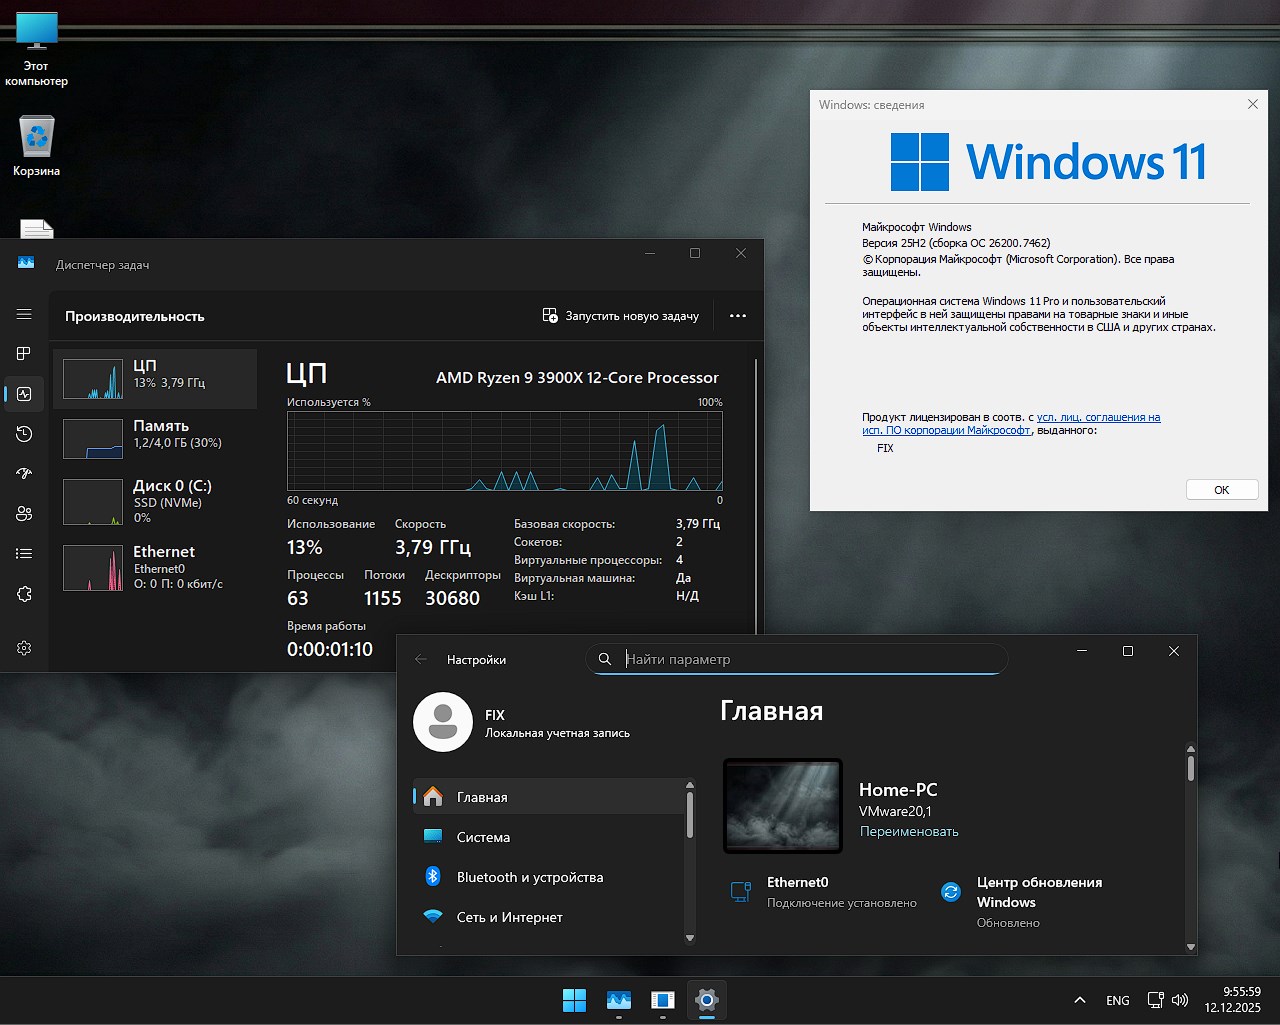This screenshot has height=1025, width=1280.
Task: Open App history in Task Manager sidebar
Action: click(x=24, y=434)
